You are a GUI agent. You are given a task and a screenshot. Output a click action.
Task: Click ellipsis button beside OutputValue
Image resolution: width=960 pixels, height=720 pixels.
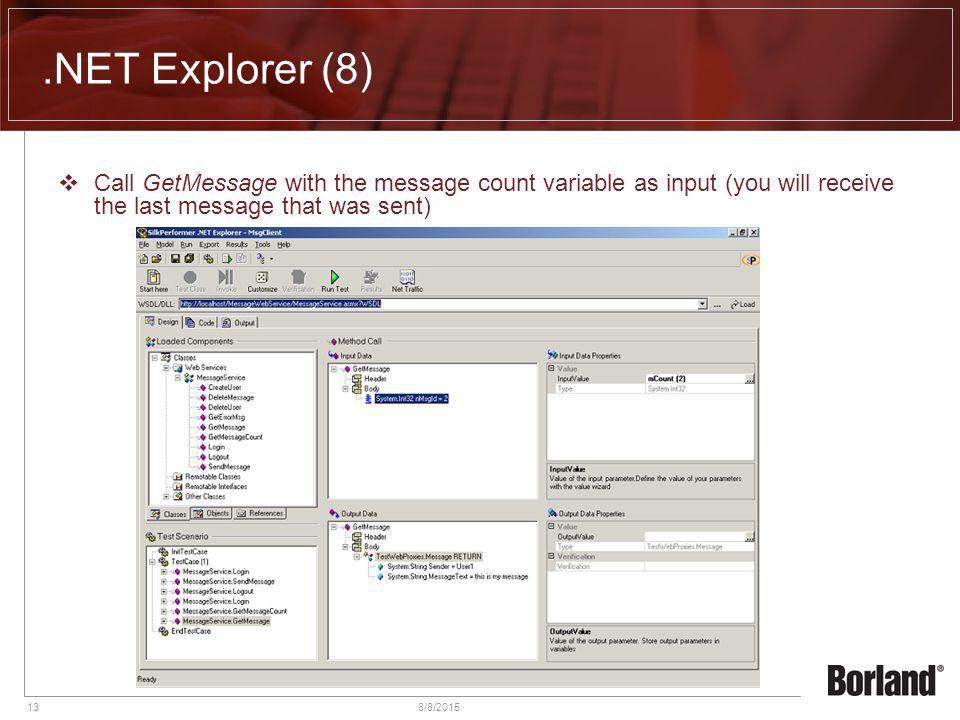click(x=749, y=537)
